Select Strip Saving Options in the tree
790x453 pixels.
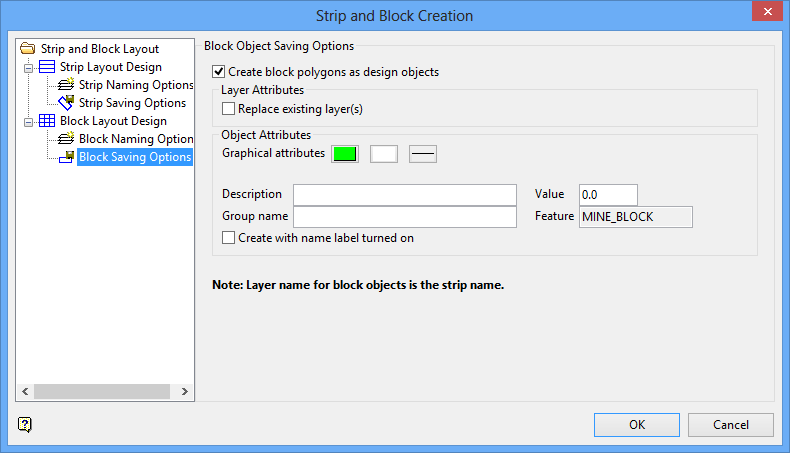pyautogui.click(x=132, y=103)
